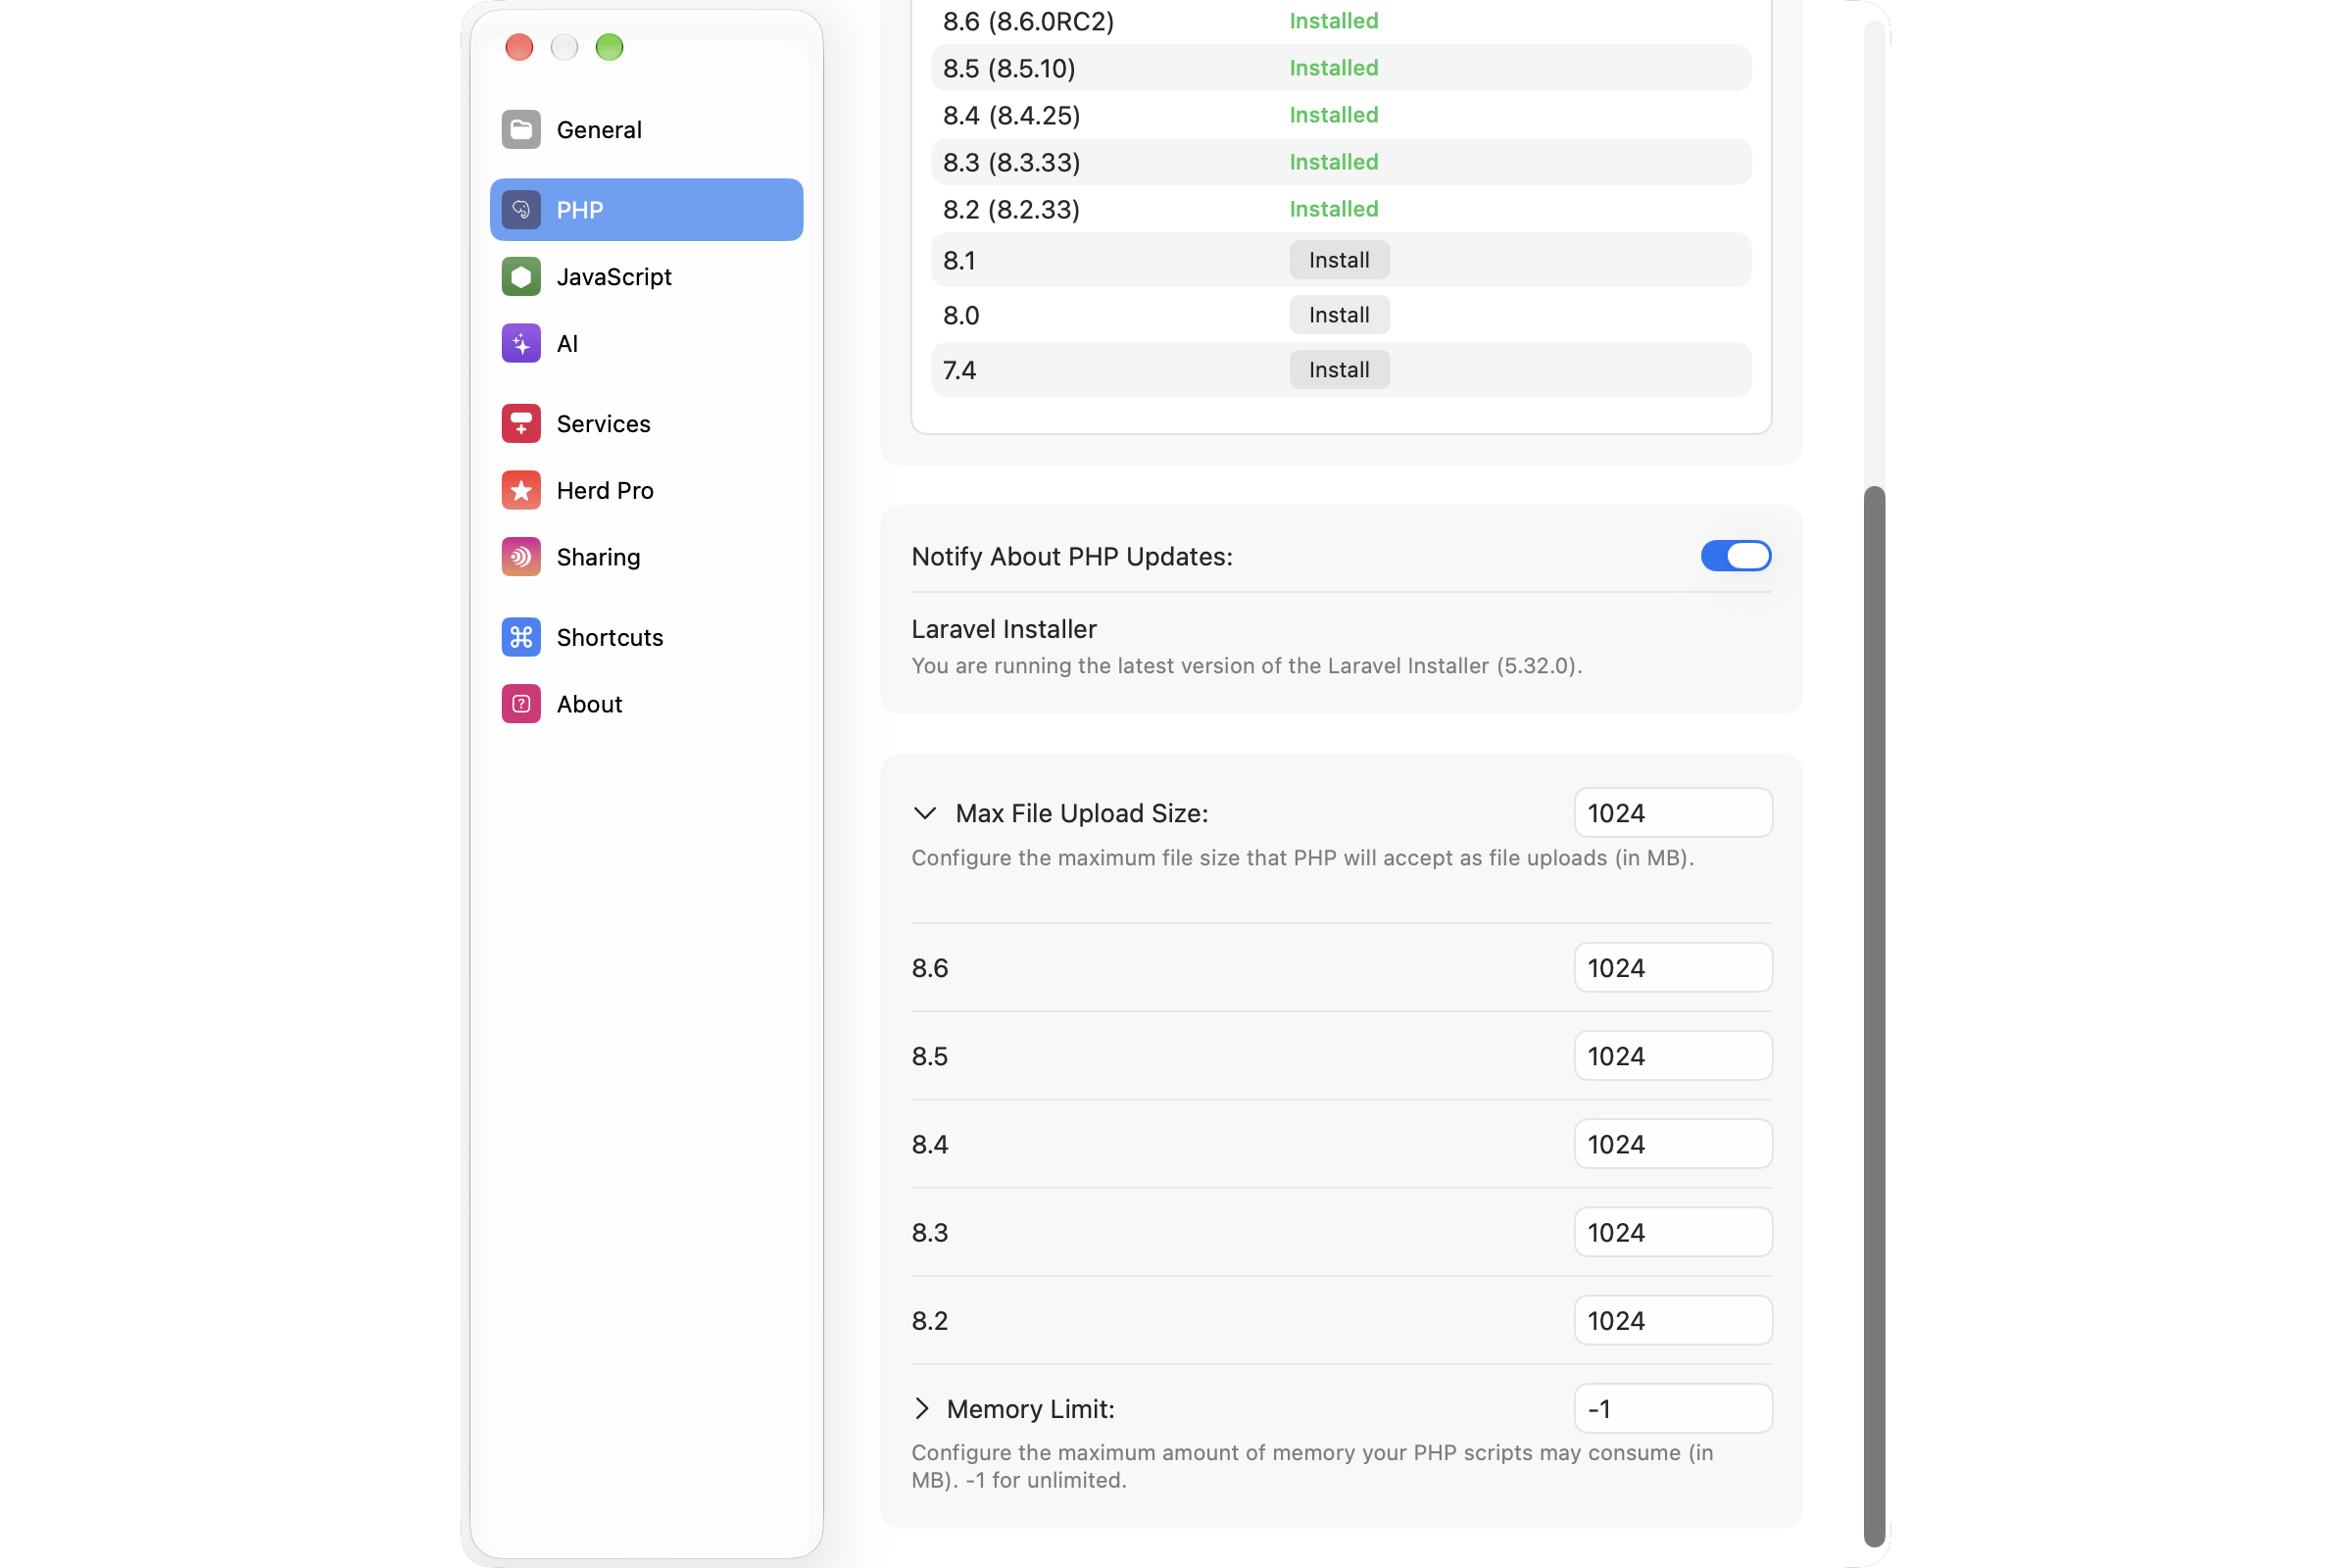
Task: Install PHP 8.0
Action: pyautogui.click(x=1339, y=315)
